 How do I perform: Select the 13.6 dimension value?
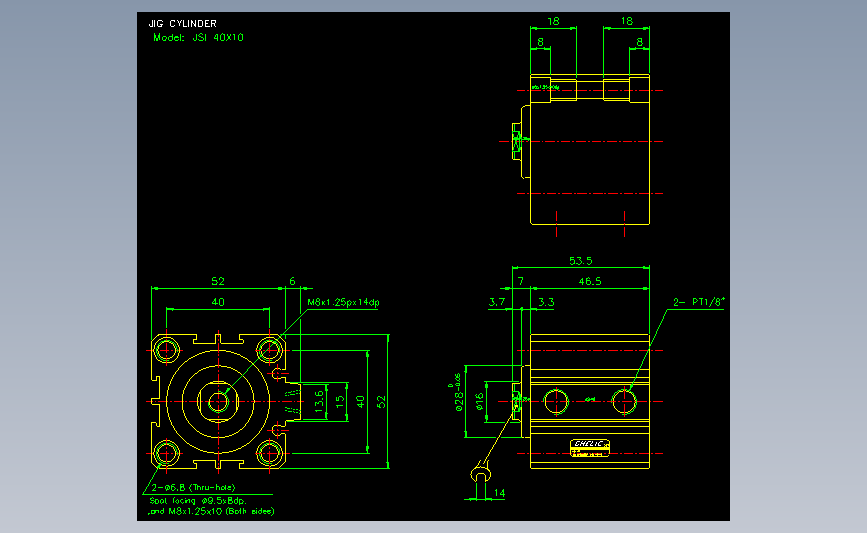[x=319, y=401]
